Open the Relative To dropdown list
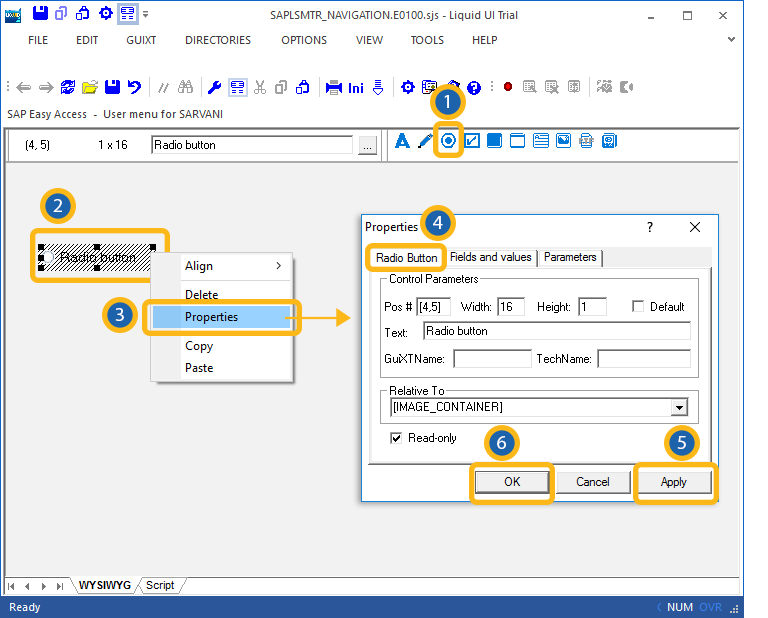The image size is (768, 618). pos(680,407)
